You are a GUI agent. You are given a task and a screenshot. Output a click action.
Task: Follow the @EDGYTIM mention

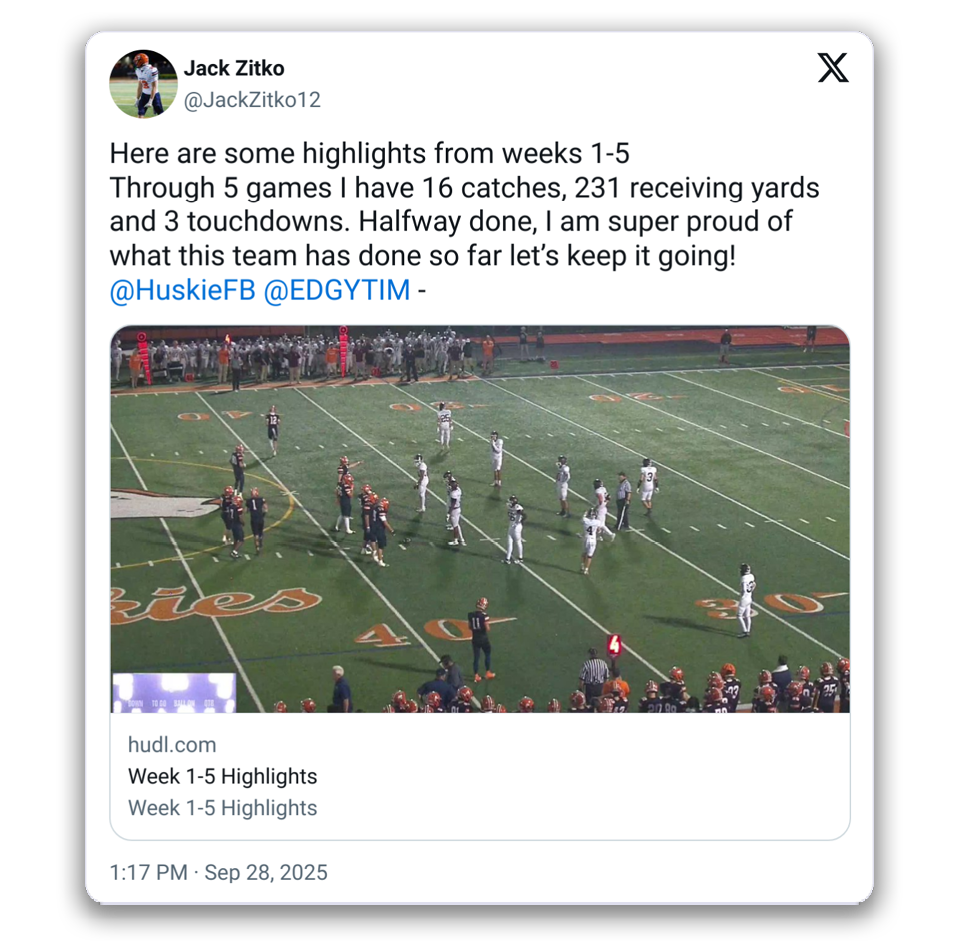pos(336,290)
